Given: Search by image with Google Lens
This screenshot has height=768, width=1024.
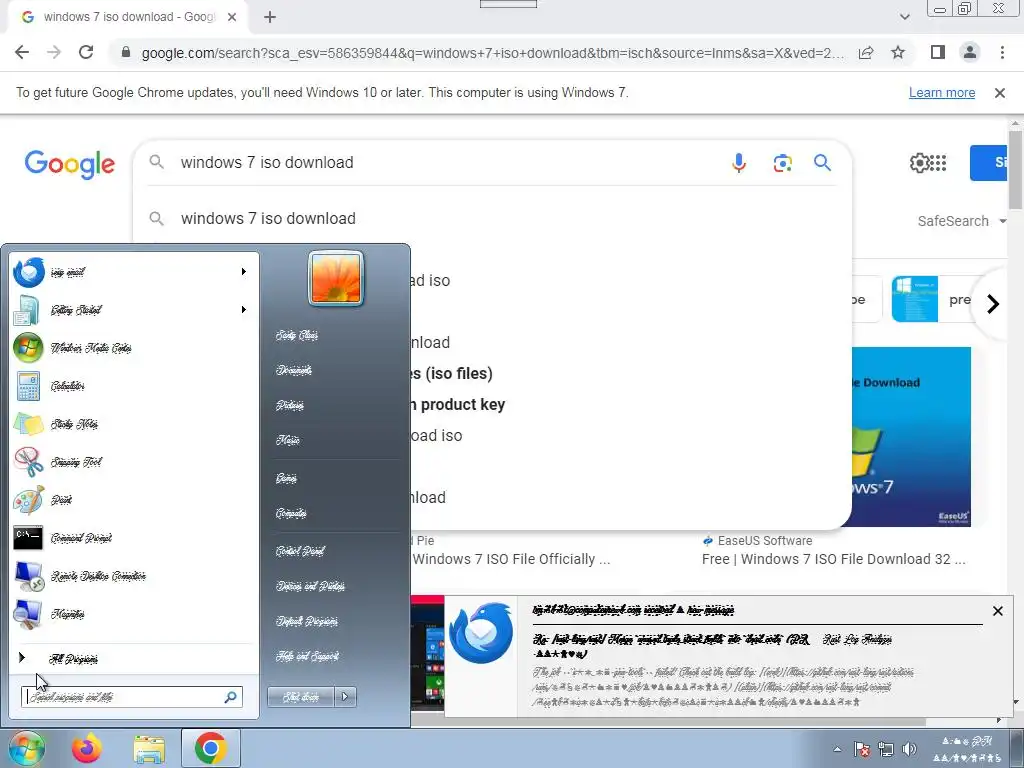Looking at the screenshot, I should (x=782, y=163).
